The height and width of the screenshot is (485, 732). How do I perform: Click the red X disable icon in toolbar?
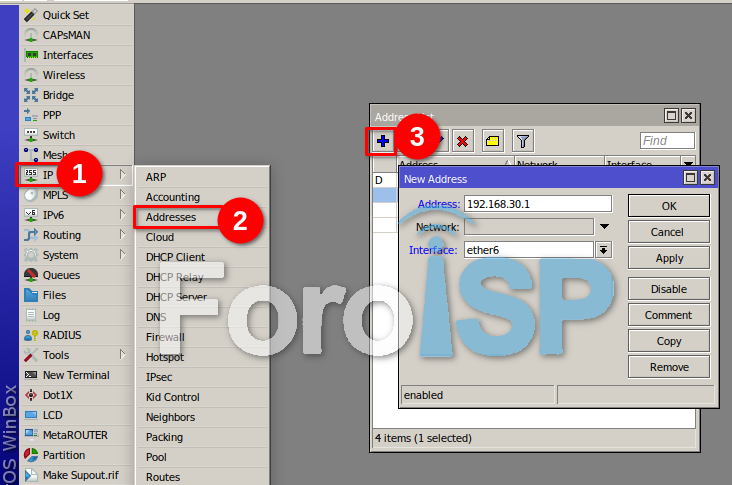coord(462,141)
